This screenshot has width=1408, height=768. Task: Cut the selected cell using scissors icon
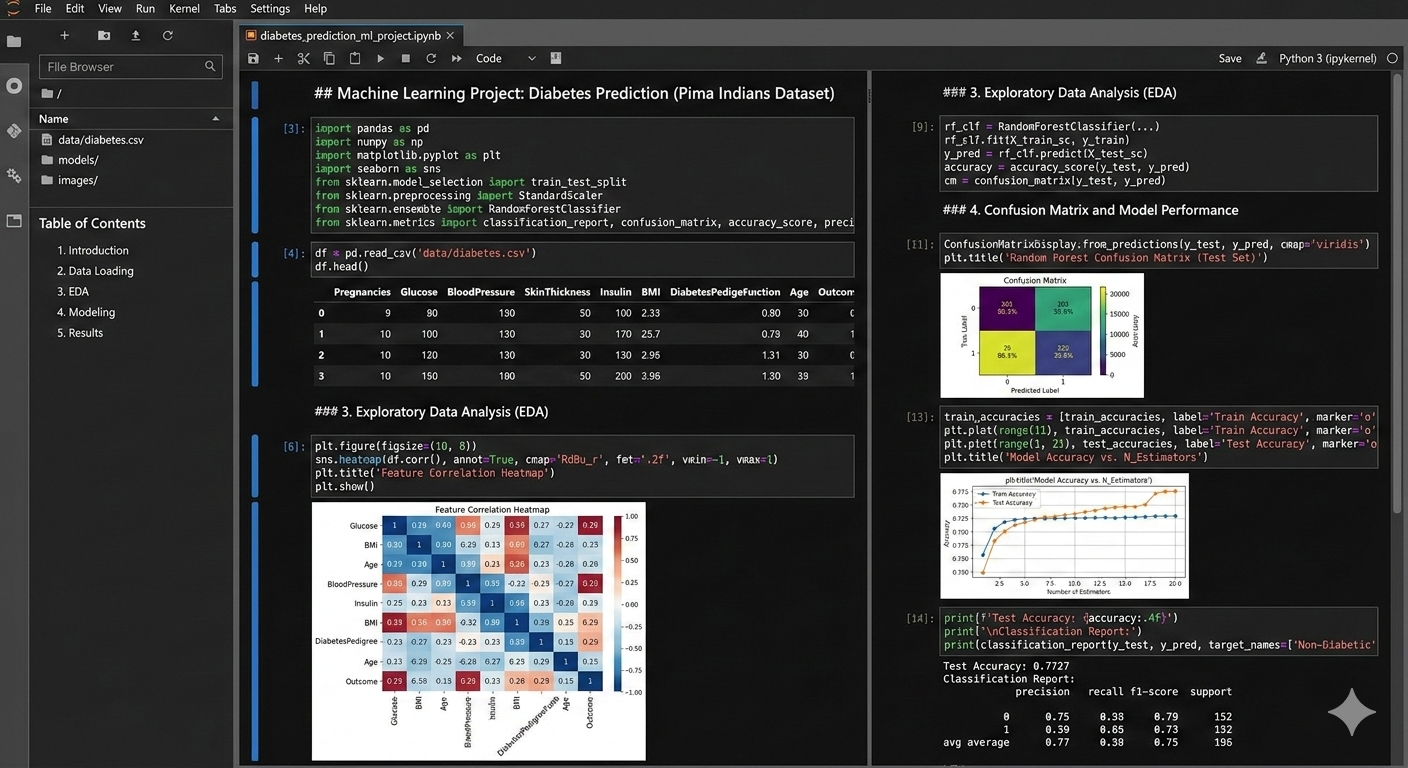(304, 59)
